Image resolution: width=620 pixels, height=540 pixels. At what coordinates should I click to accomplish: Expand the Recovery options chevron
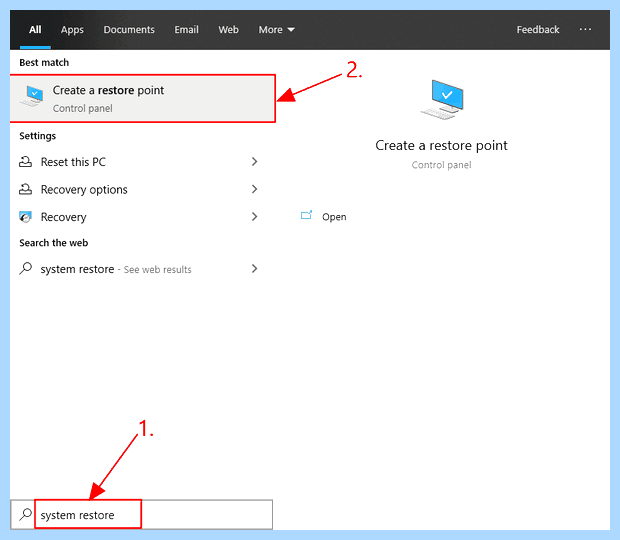[x=255, y=189]
